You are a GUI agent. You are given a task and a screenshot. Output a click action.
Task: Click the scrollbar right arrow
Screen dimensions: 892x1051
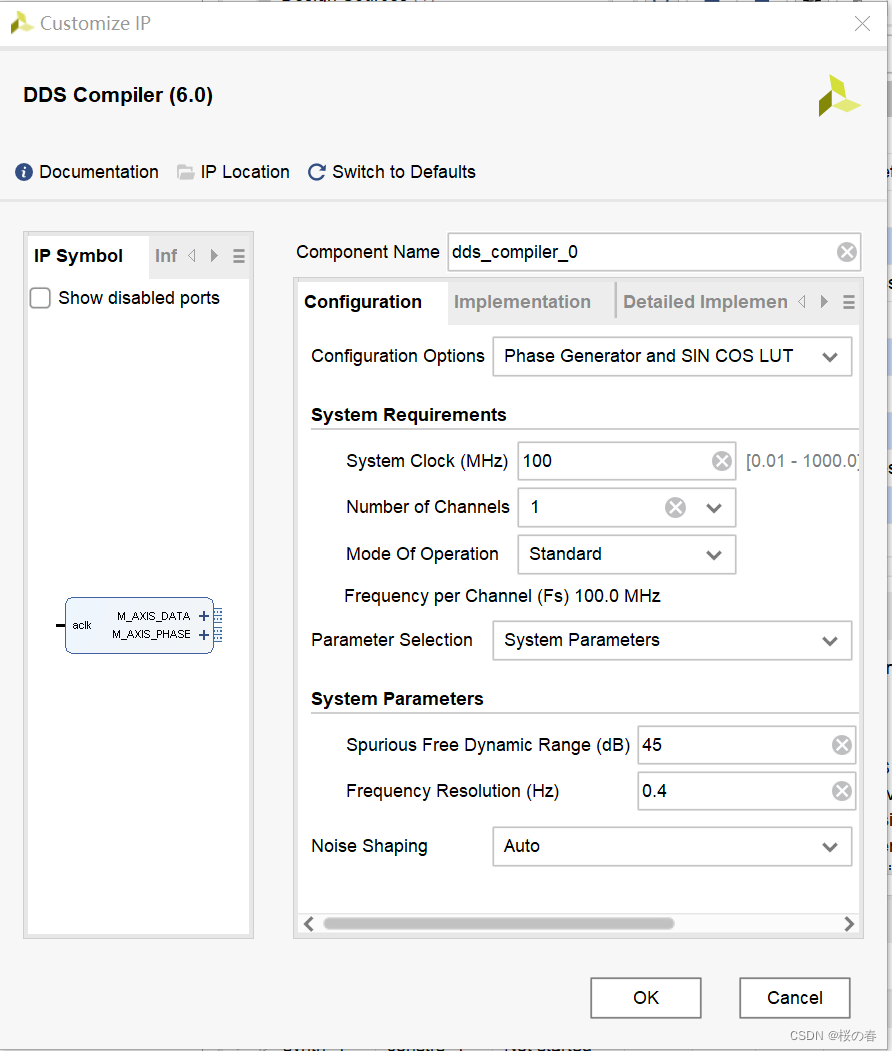coord(848,924)
